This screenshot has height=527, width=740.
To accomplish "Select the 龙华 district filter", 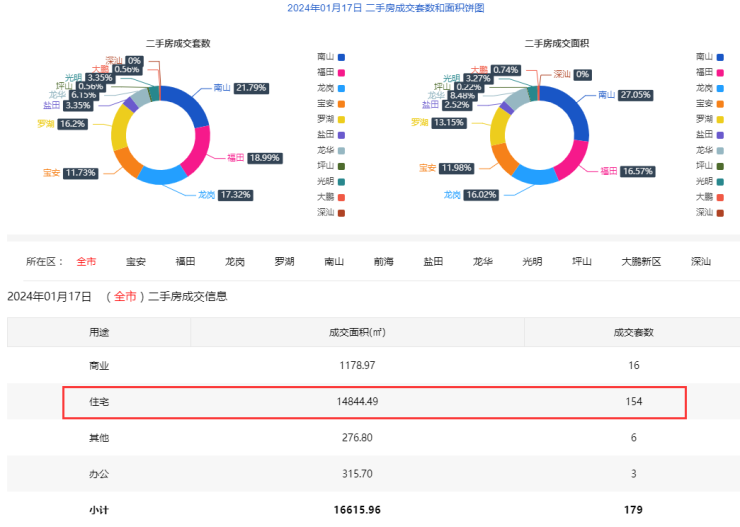I will click(x=483, y=261).
